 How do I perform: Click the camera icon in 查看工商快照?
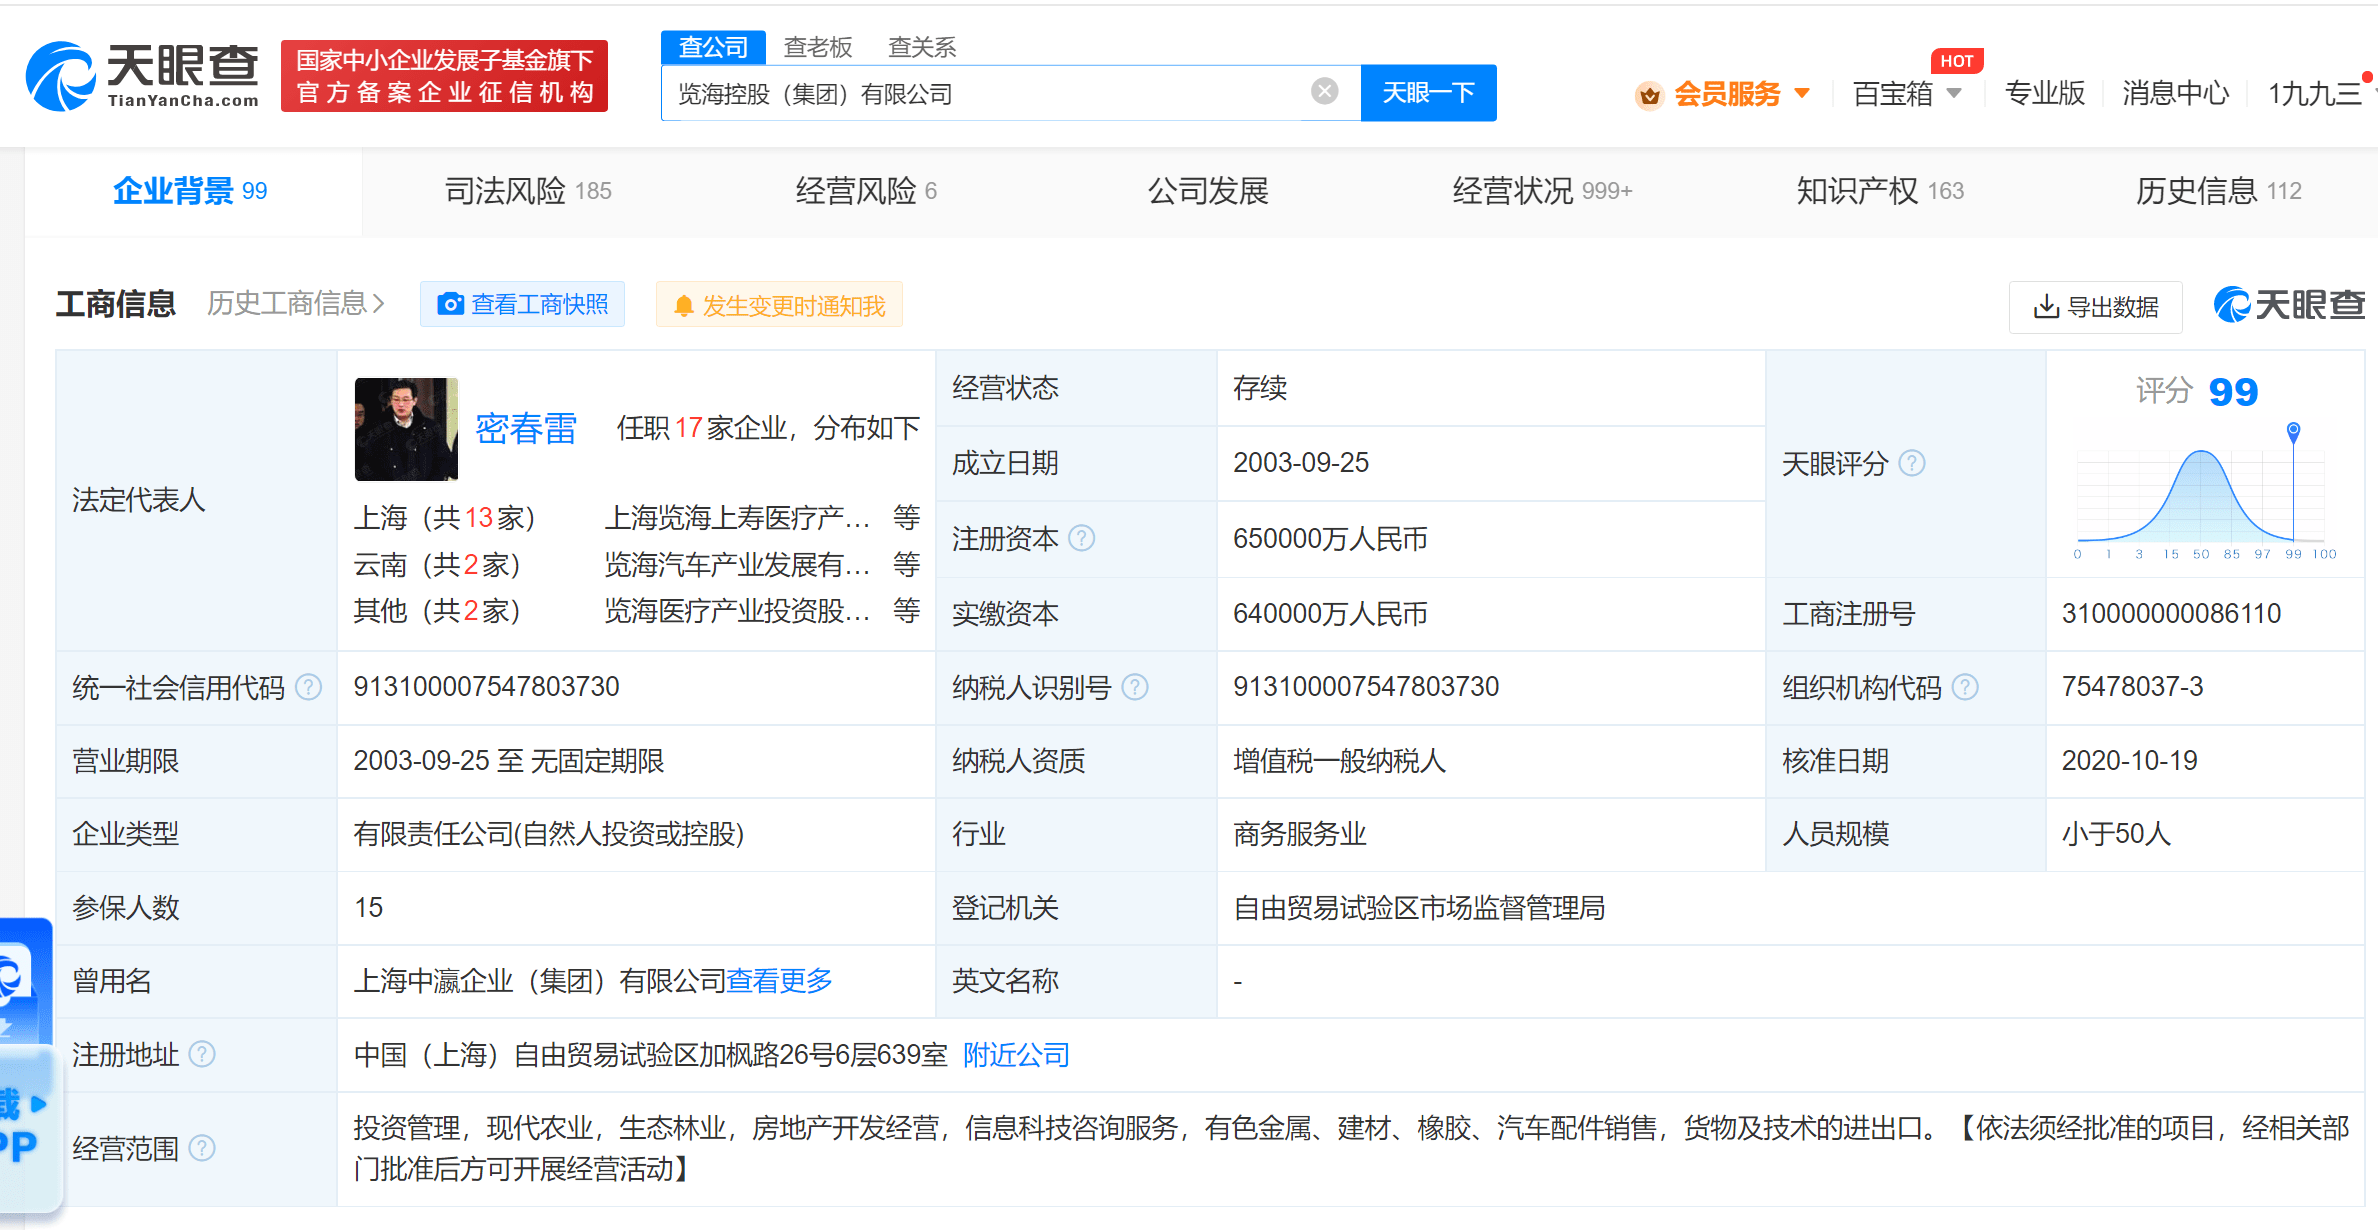(x=451, y=304)
